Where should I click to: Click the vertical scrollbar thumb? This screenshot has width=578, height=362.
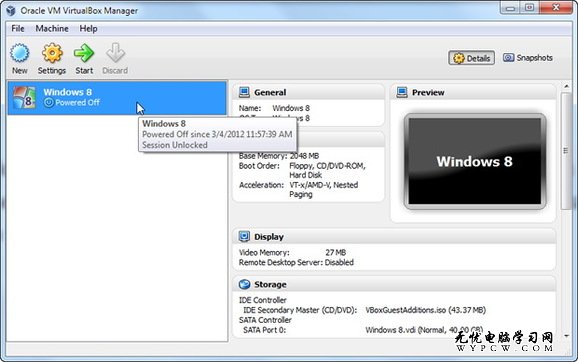point(565,151)
